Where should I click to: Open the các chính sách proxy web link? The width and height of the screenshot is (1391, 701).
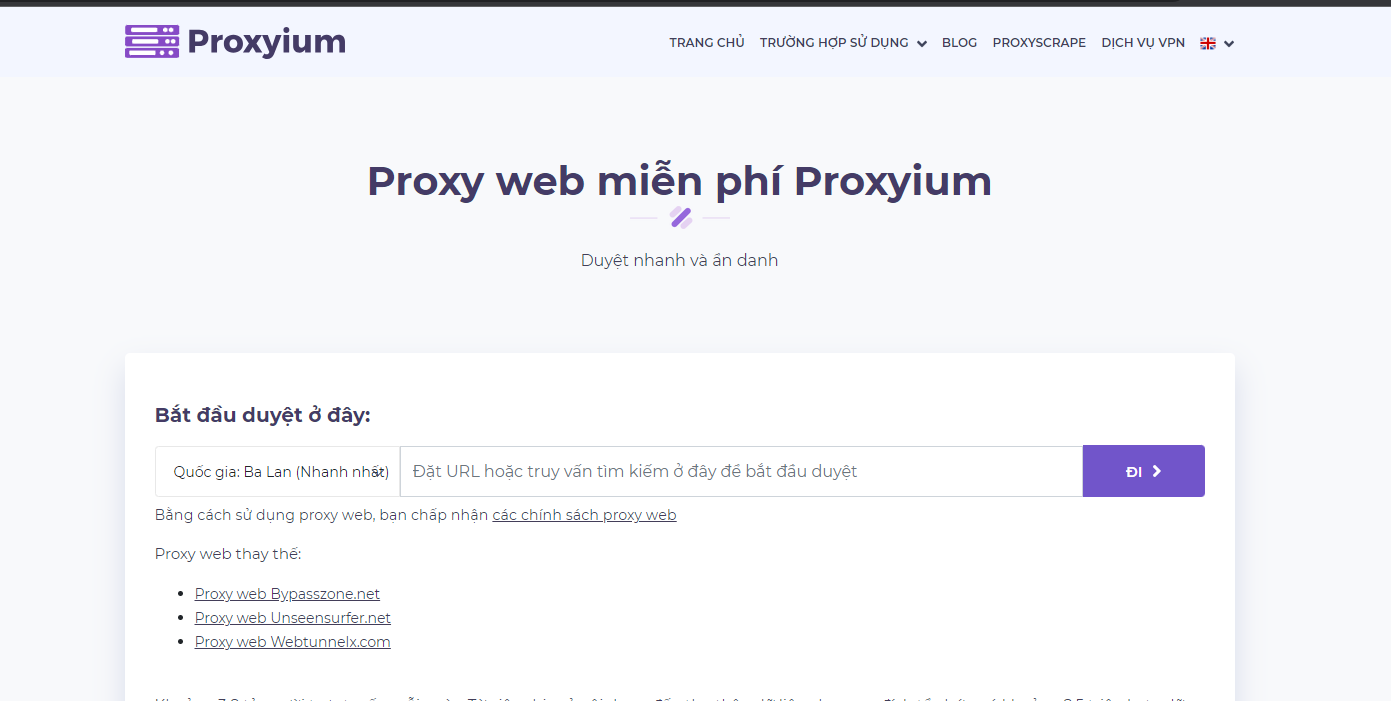584,515
